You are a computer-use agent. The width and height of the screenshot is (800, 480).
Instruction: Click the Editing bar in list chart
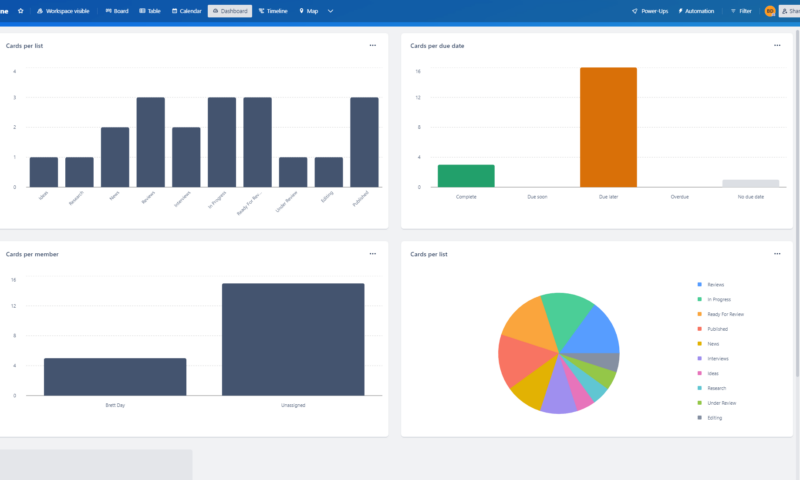(x=329, y=172)
